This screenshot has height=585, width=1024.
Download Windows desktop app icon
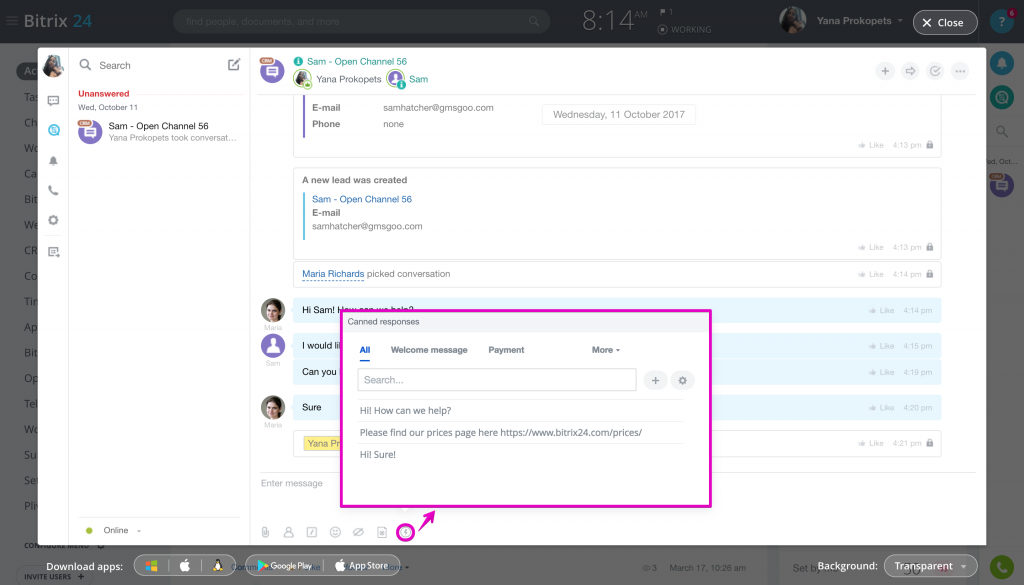152,566
